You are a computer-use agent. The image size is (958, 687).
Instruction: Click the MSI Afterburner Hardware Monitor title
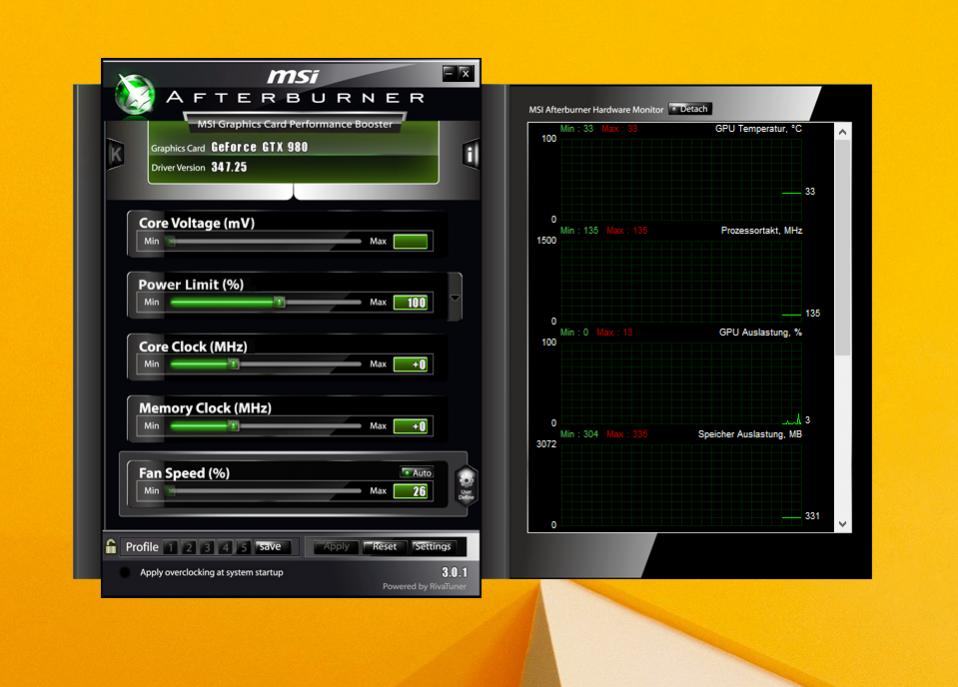596,109
